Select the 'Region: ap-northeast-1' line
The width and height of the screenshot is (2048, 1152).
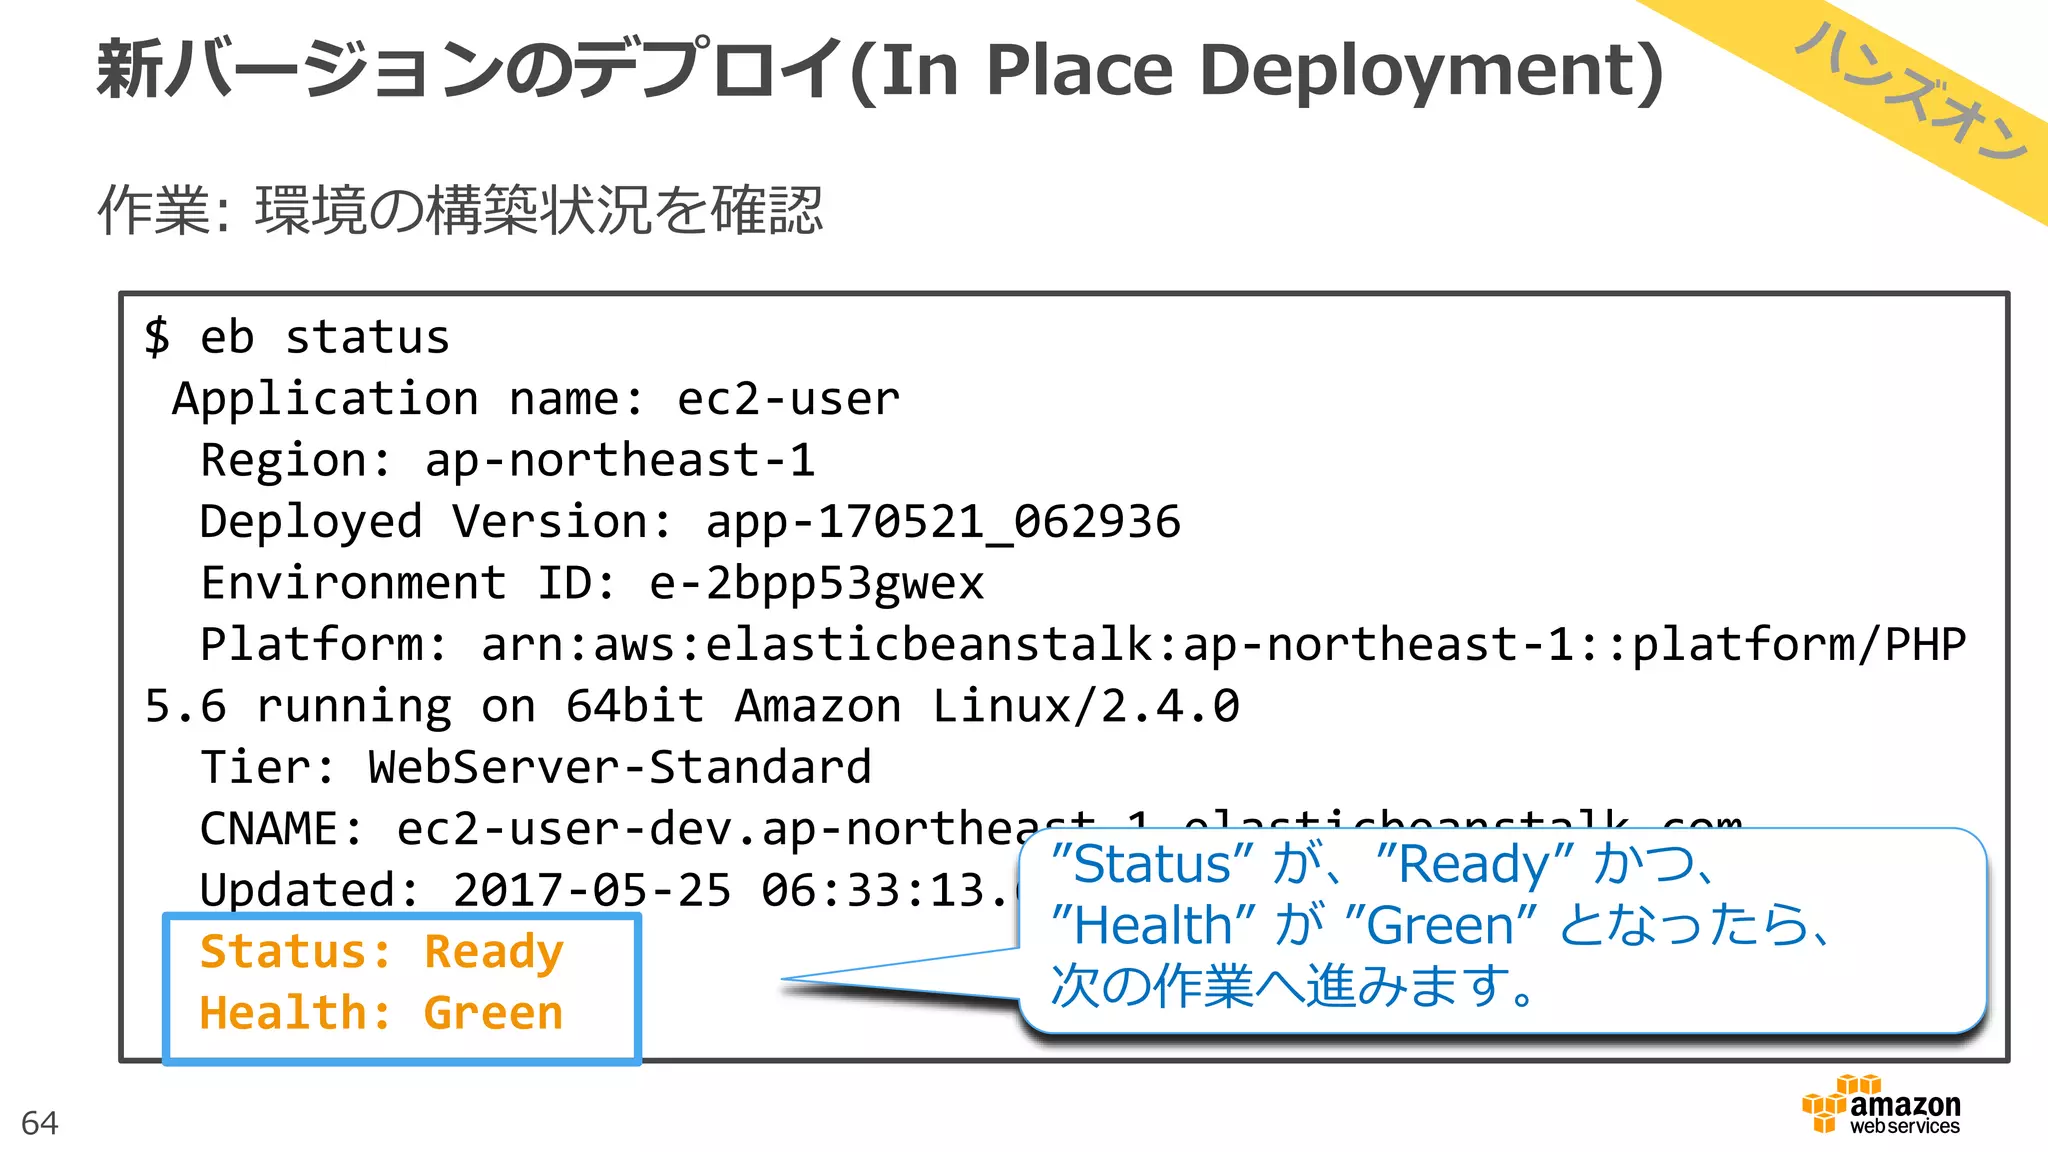508,461
